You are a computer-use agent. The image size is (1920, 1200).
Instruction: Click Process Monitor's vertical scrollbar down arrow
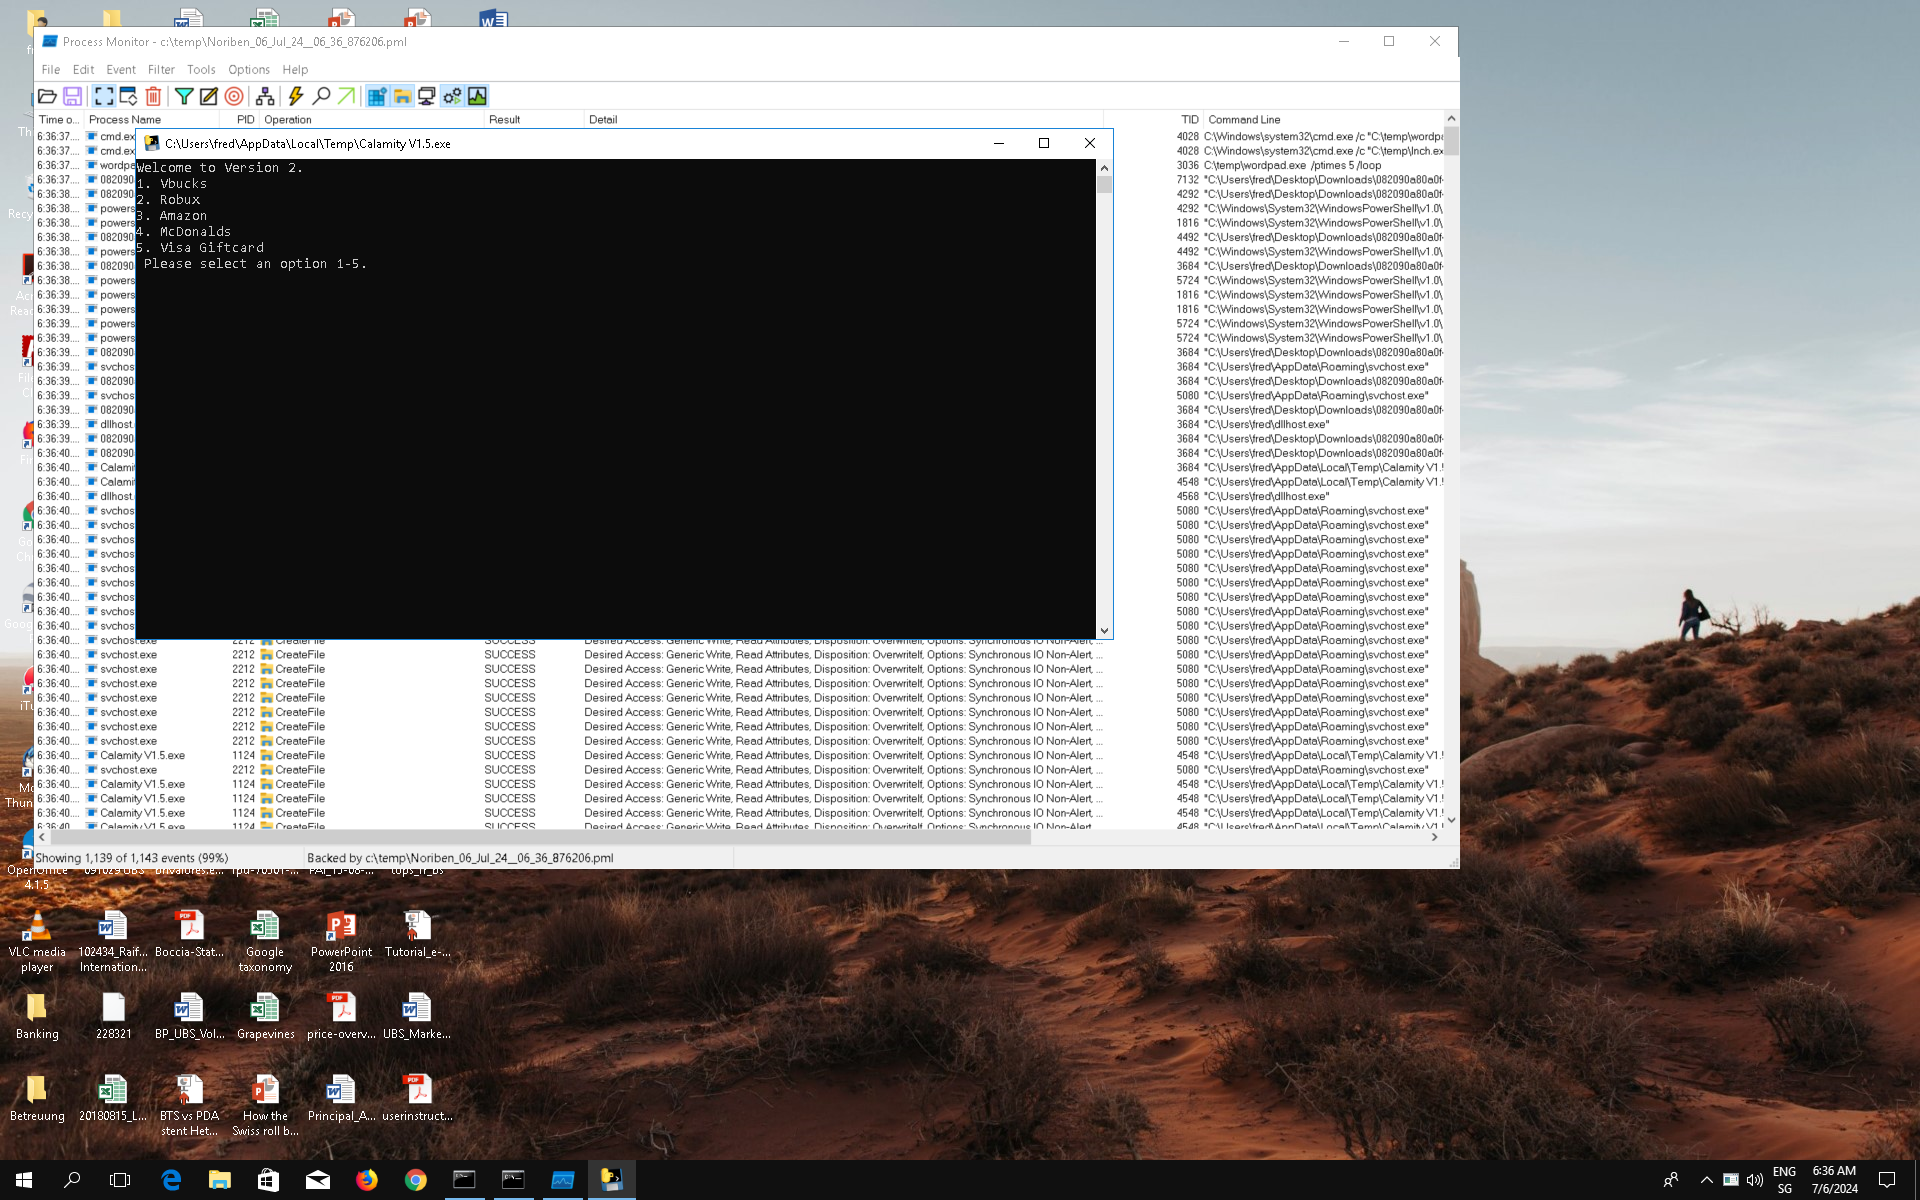pos(1451,820)
